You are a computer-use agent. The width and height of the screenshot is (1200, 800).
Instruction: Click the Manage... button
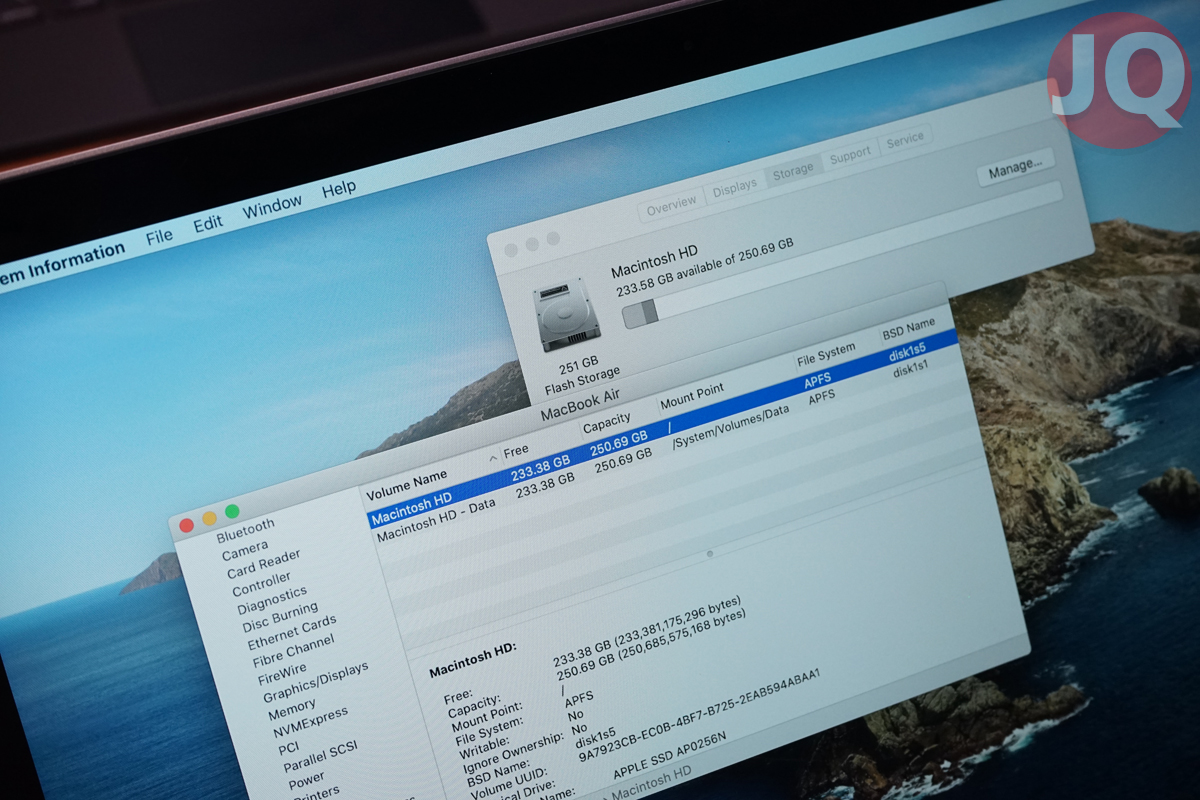pos(1015,167)
